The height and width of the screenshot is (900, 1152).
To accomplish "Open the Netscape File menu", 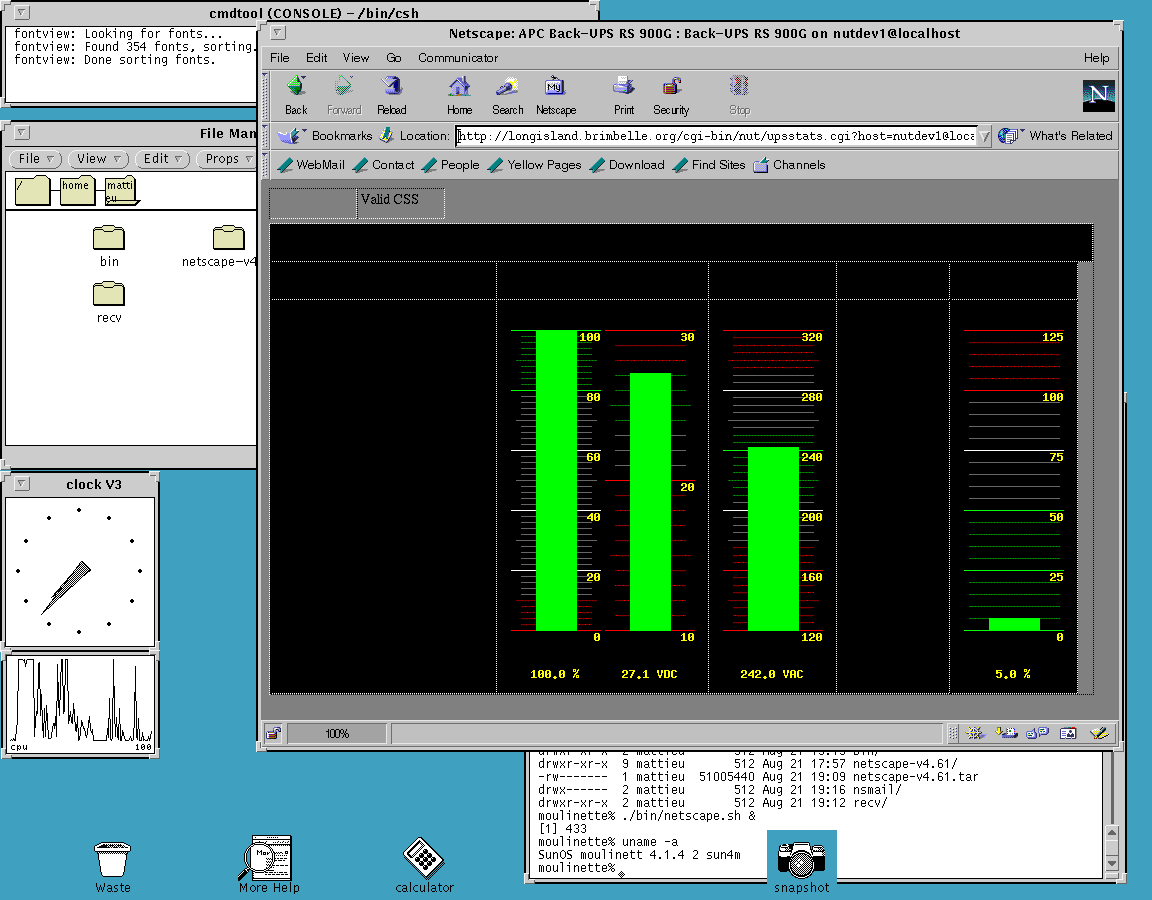I will tap(279, 57).
